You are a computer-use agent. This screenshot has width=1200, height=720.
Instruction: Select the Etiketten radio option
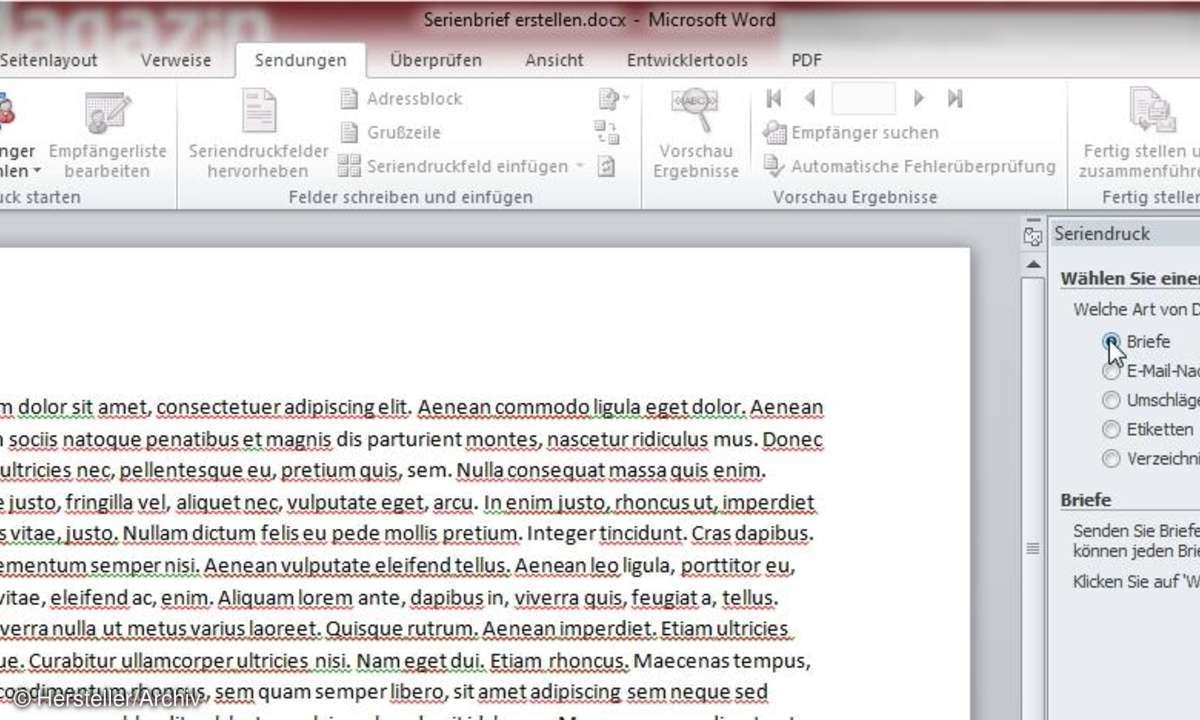[1111, 430]
